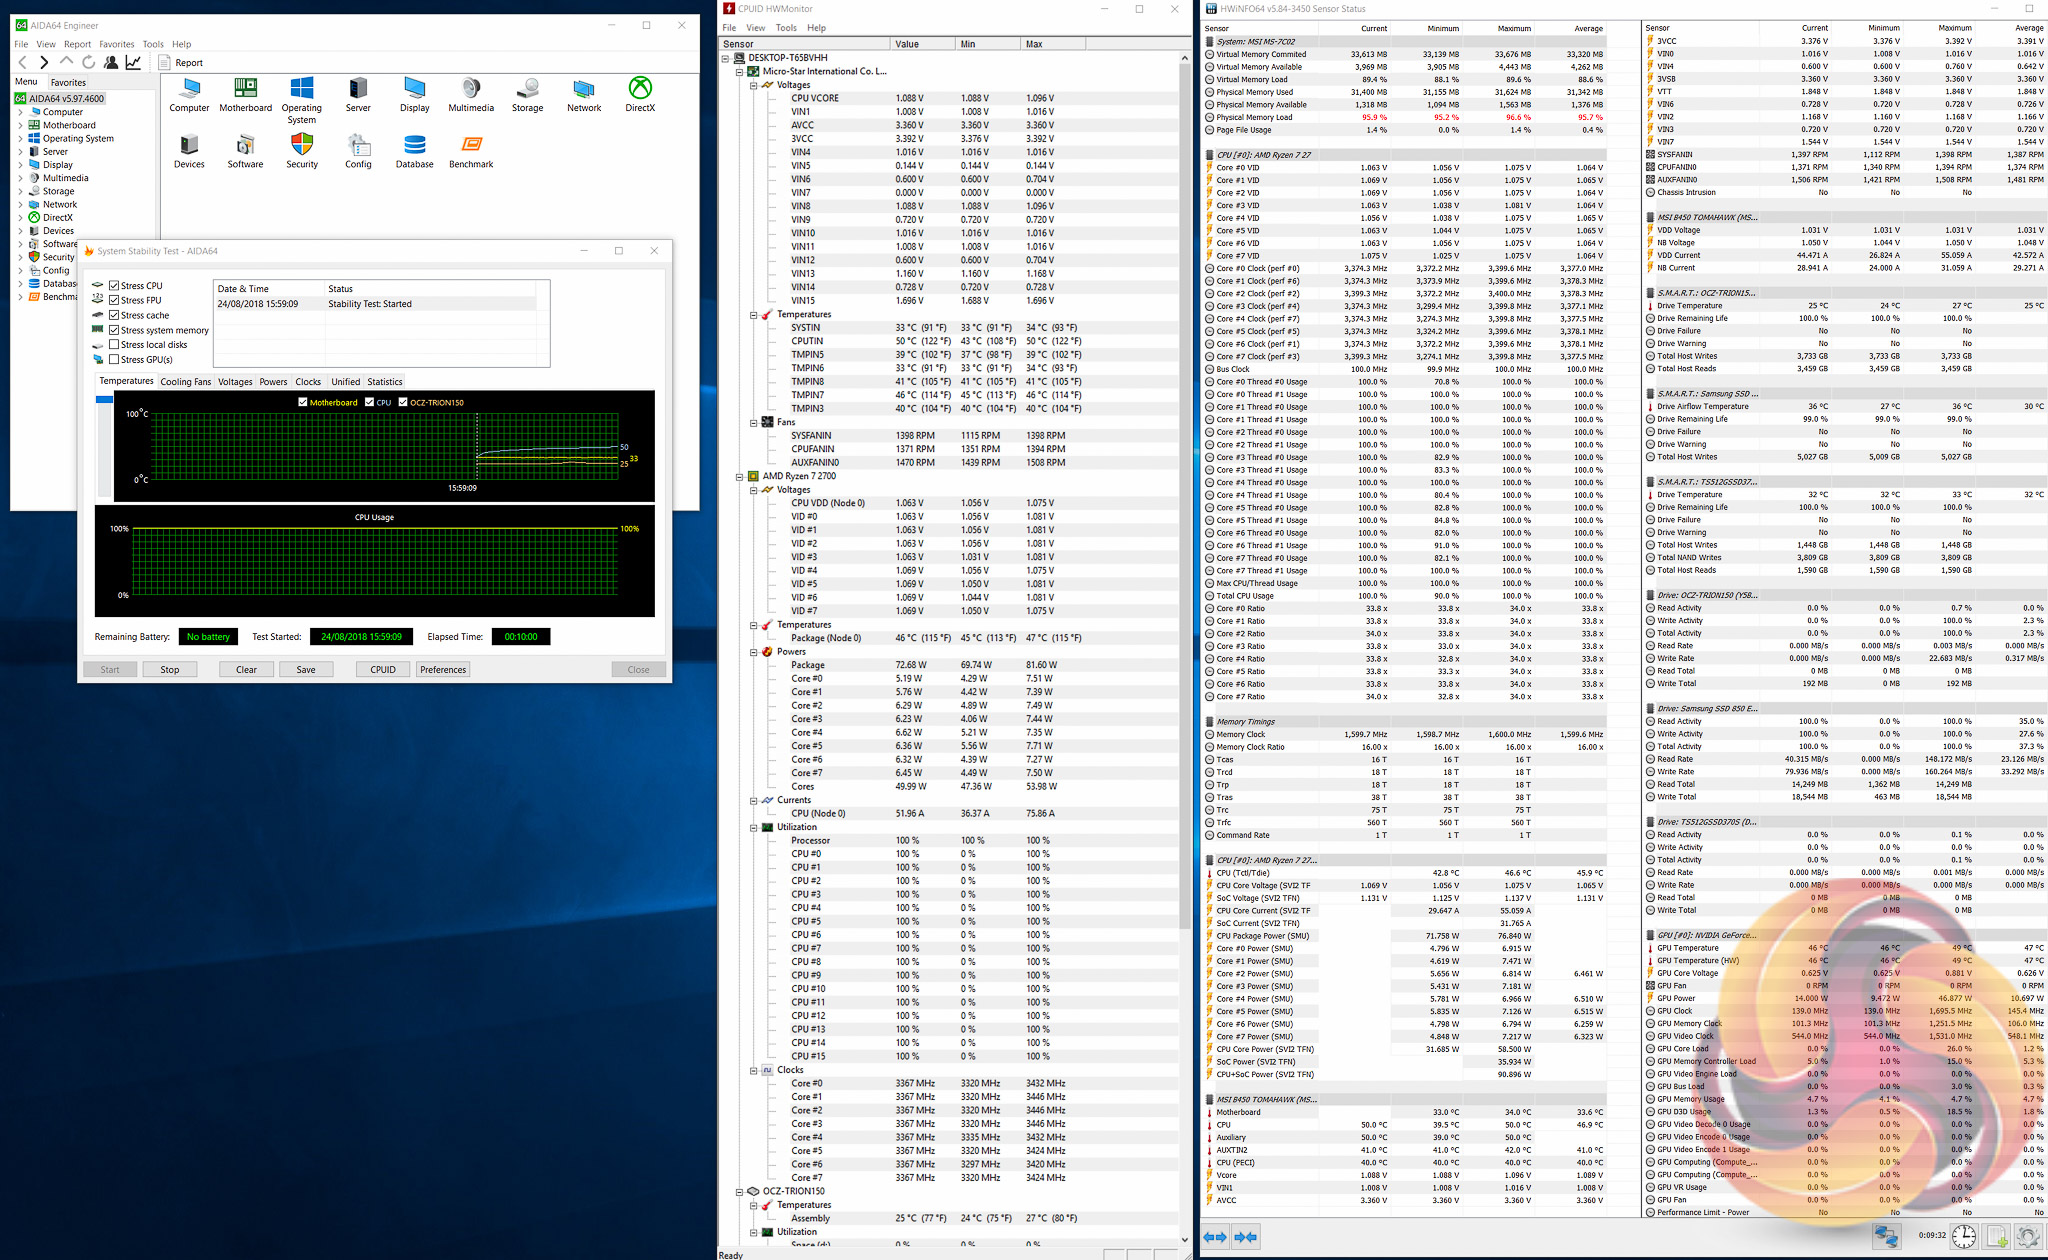
Task: Click the Preferences button
Action: click(x=443, y=670)
